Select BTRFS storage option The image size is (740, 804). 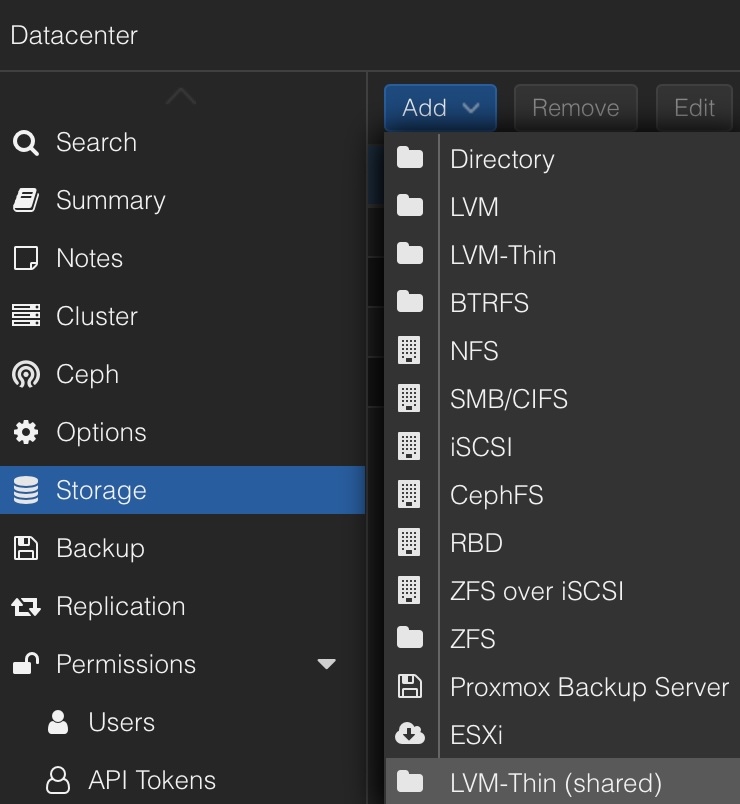tap(563, 303)
